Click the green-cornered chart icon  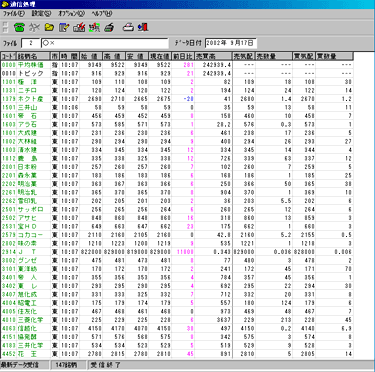pyautogui.click(x=94, y=27)
